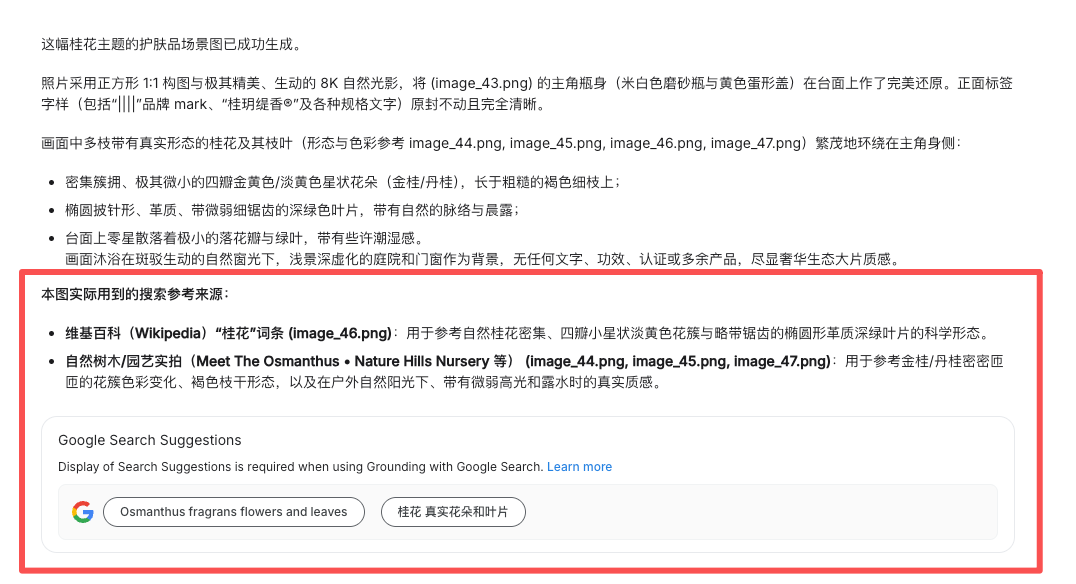Image resolution: width=1076 pixels, height=584 pixels.
Task: Click the text "Display of Search Suggestions is required"
Action: click(301, 467)
